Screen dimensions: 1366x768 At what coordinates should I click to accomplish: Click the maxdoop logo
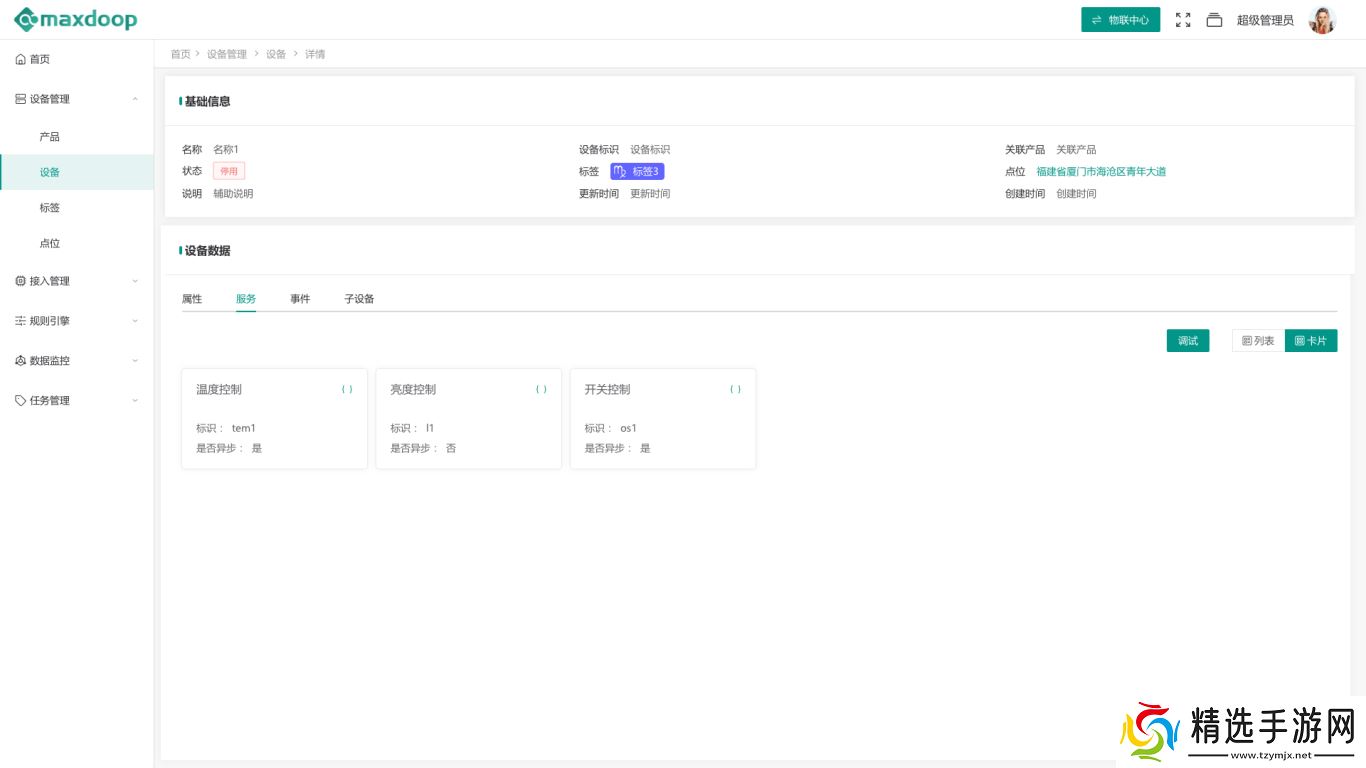point(75,19)
